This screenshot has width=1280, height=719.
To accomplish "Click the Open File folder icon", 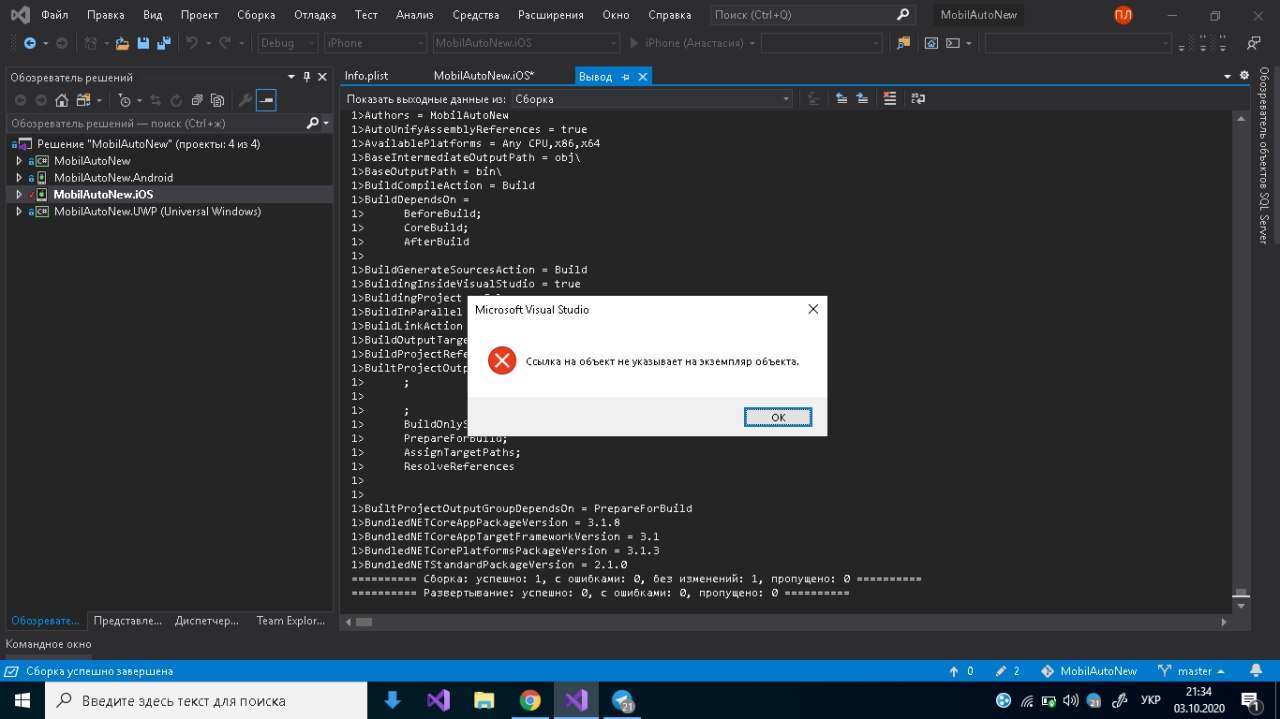I will coord(122,43).
